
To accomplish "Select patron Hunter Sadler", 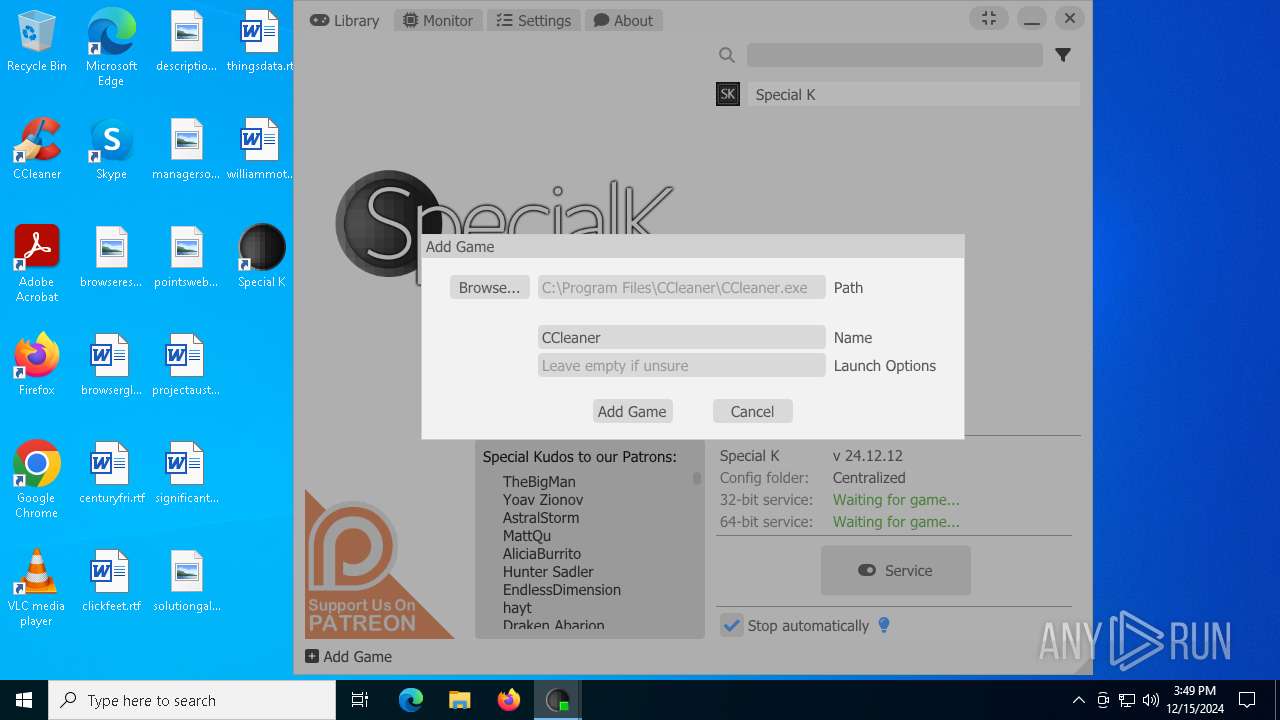I will click(548, 571).
